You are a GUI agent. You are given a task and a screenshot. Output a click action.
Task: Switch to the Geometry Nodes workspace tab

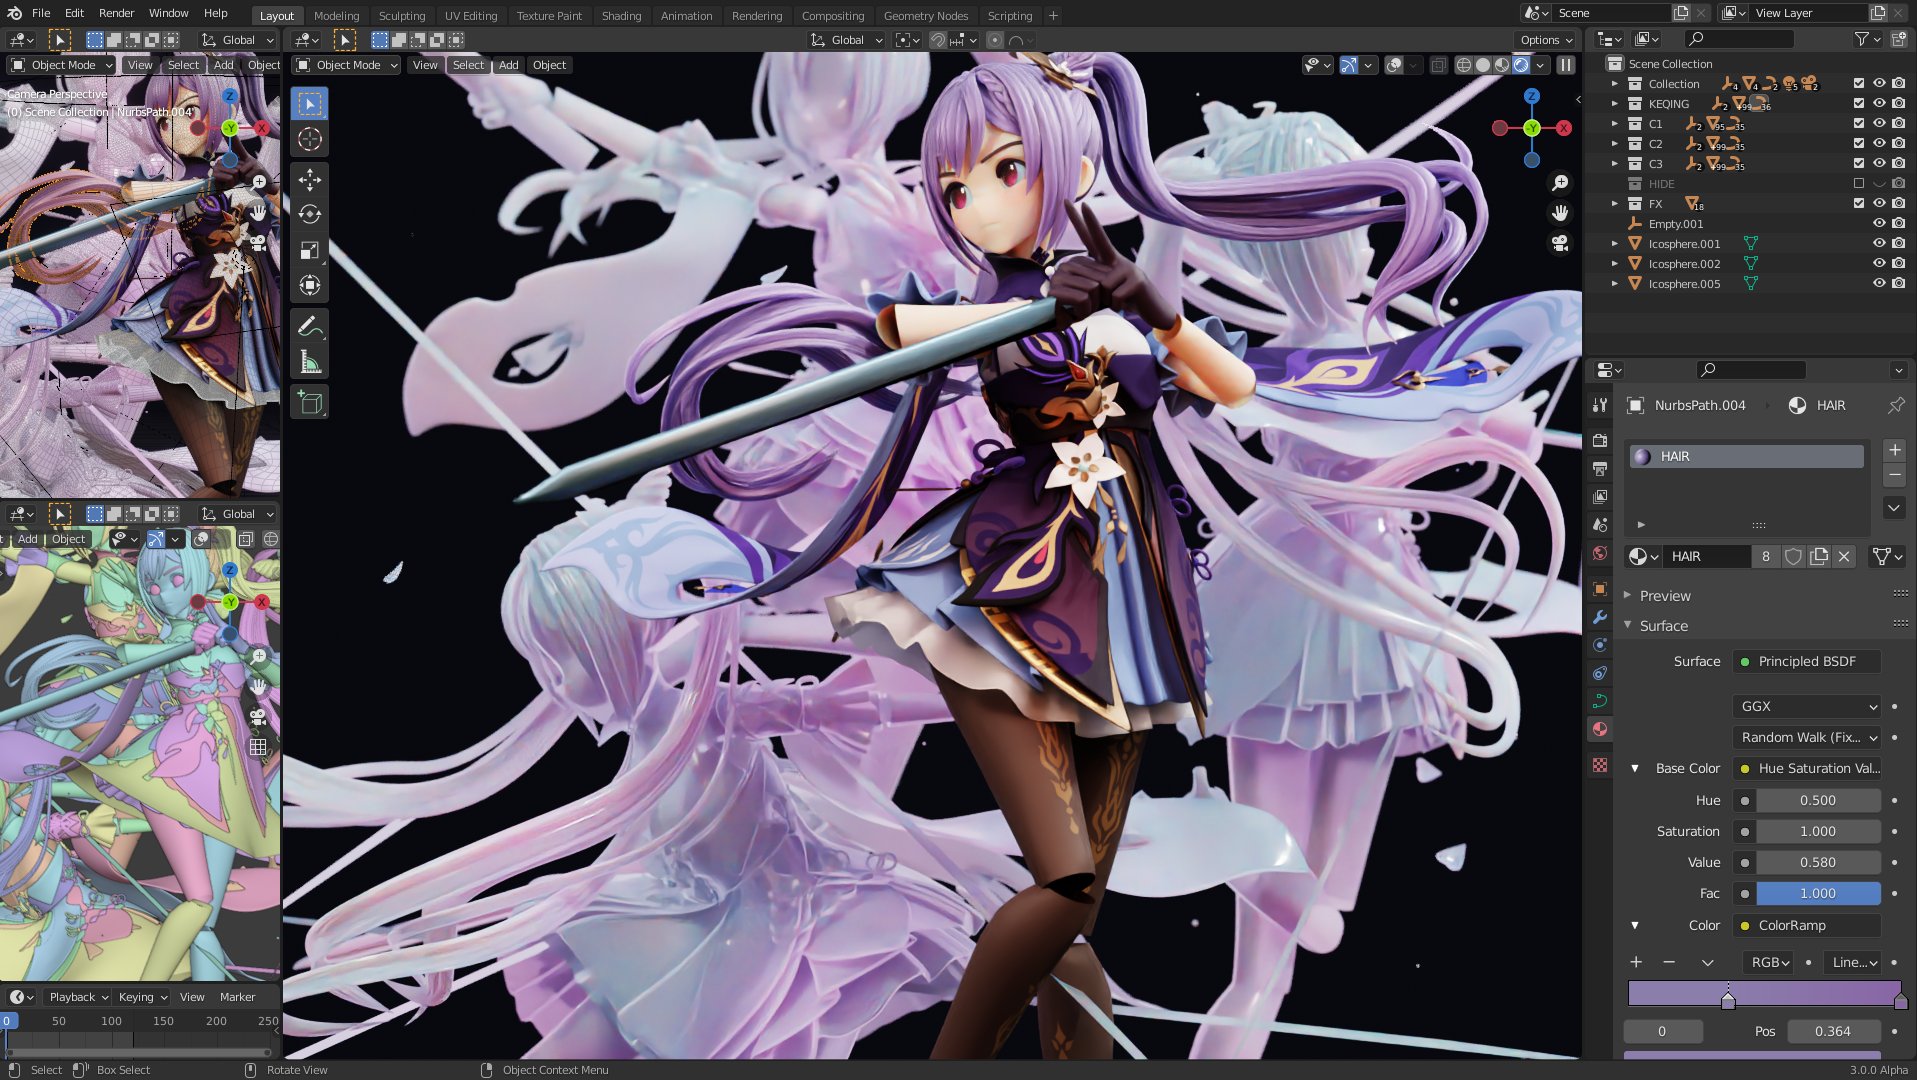925,16
